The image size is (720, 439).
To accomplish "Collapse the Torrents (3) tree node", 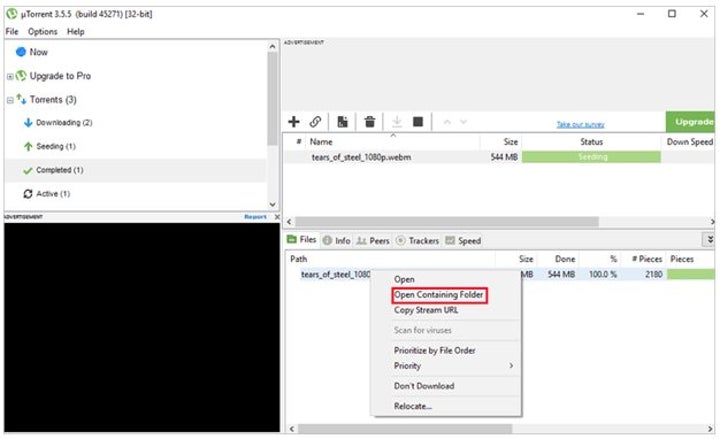I will [x=10, y=100].
